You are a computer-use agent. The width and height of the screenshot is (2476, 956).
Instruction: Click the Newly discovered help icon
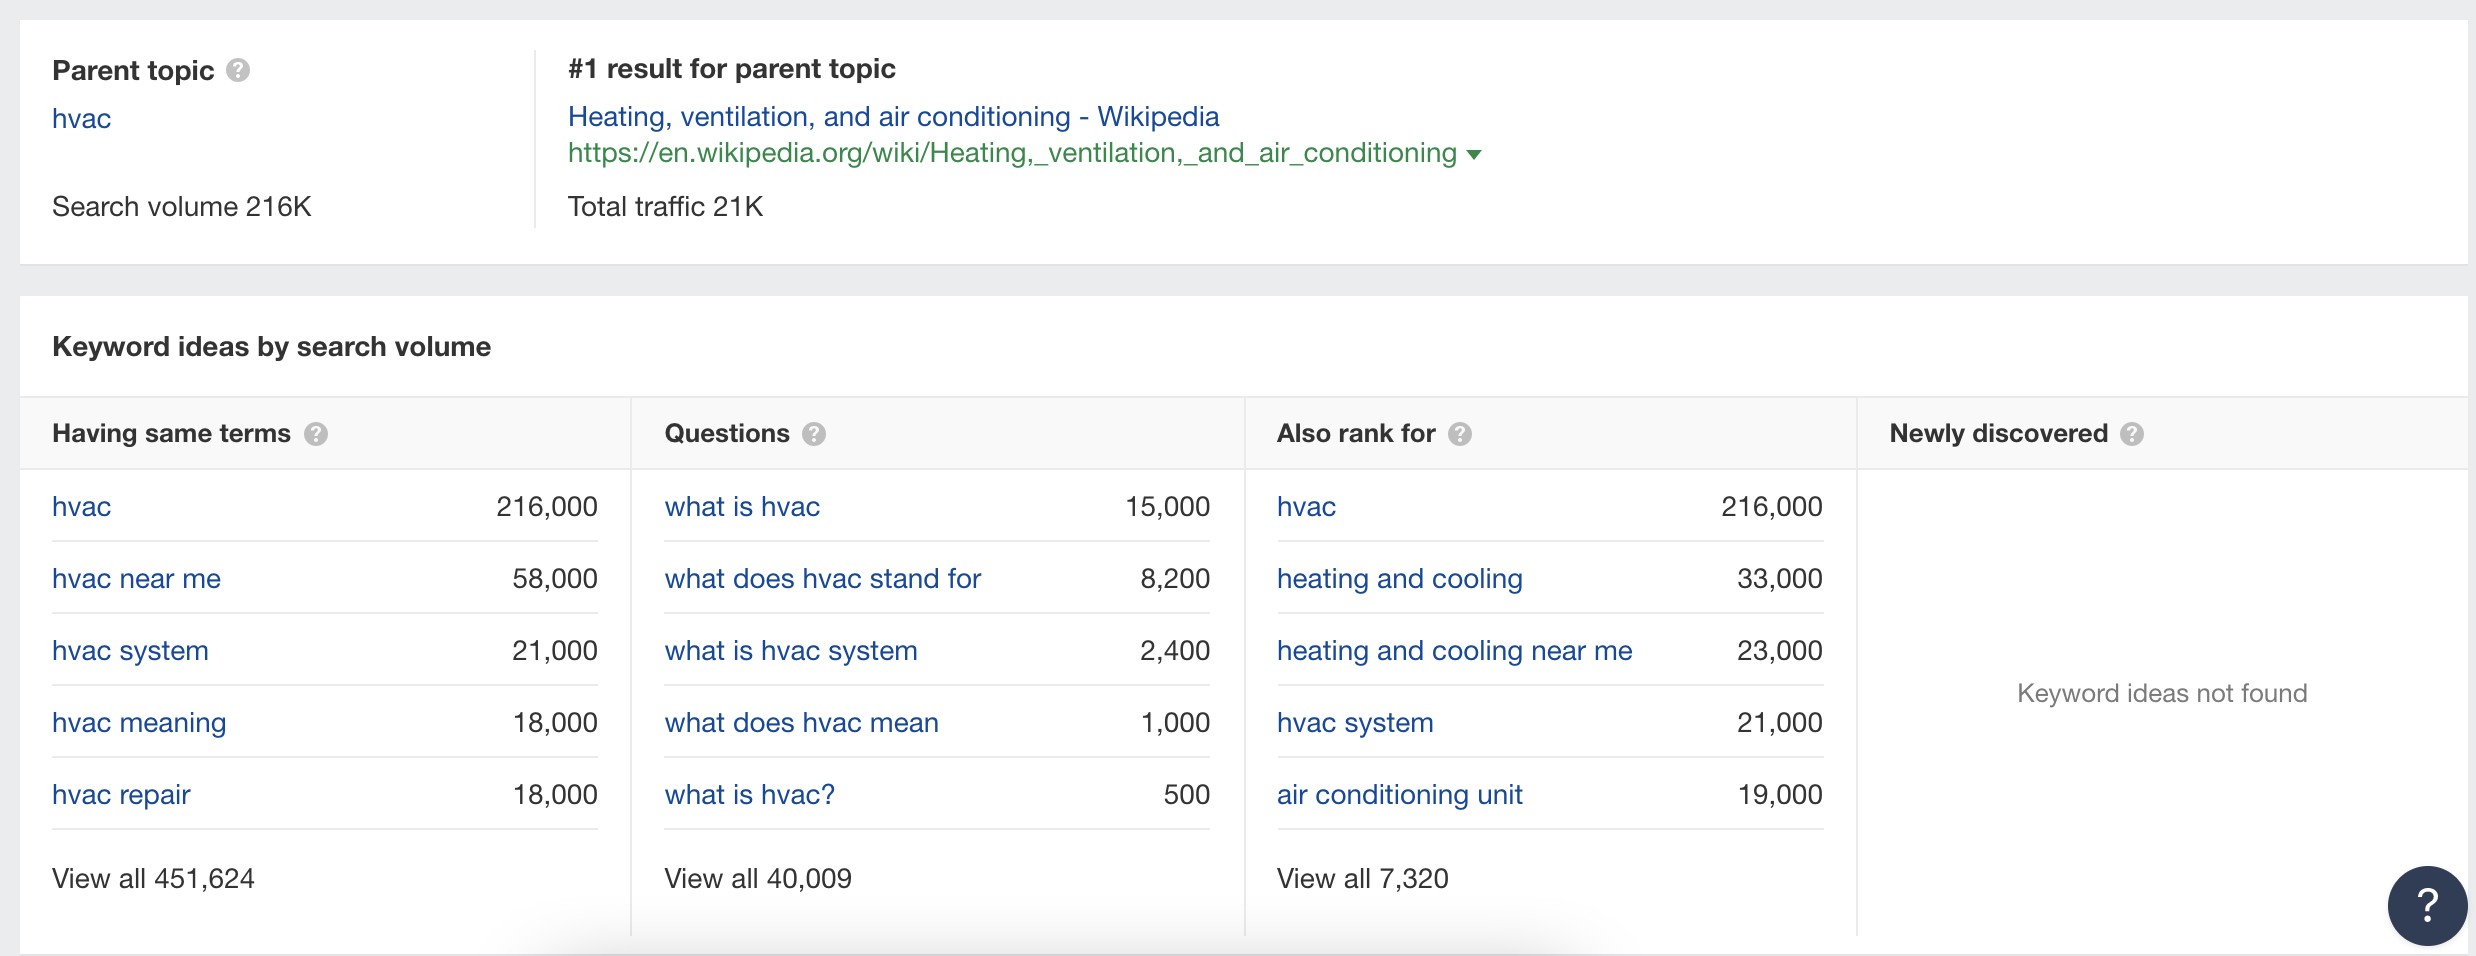coord(2132,434)
